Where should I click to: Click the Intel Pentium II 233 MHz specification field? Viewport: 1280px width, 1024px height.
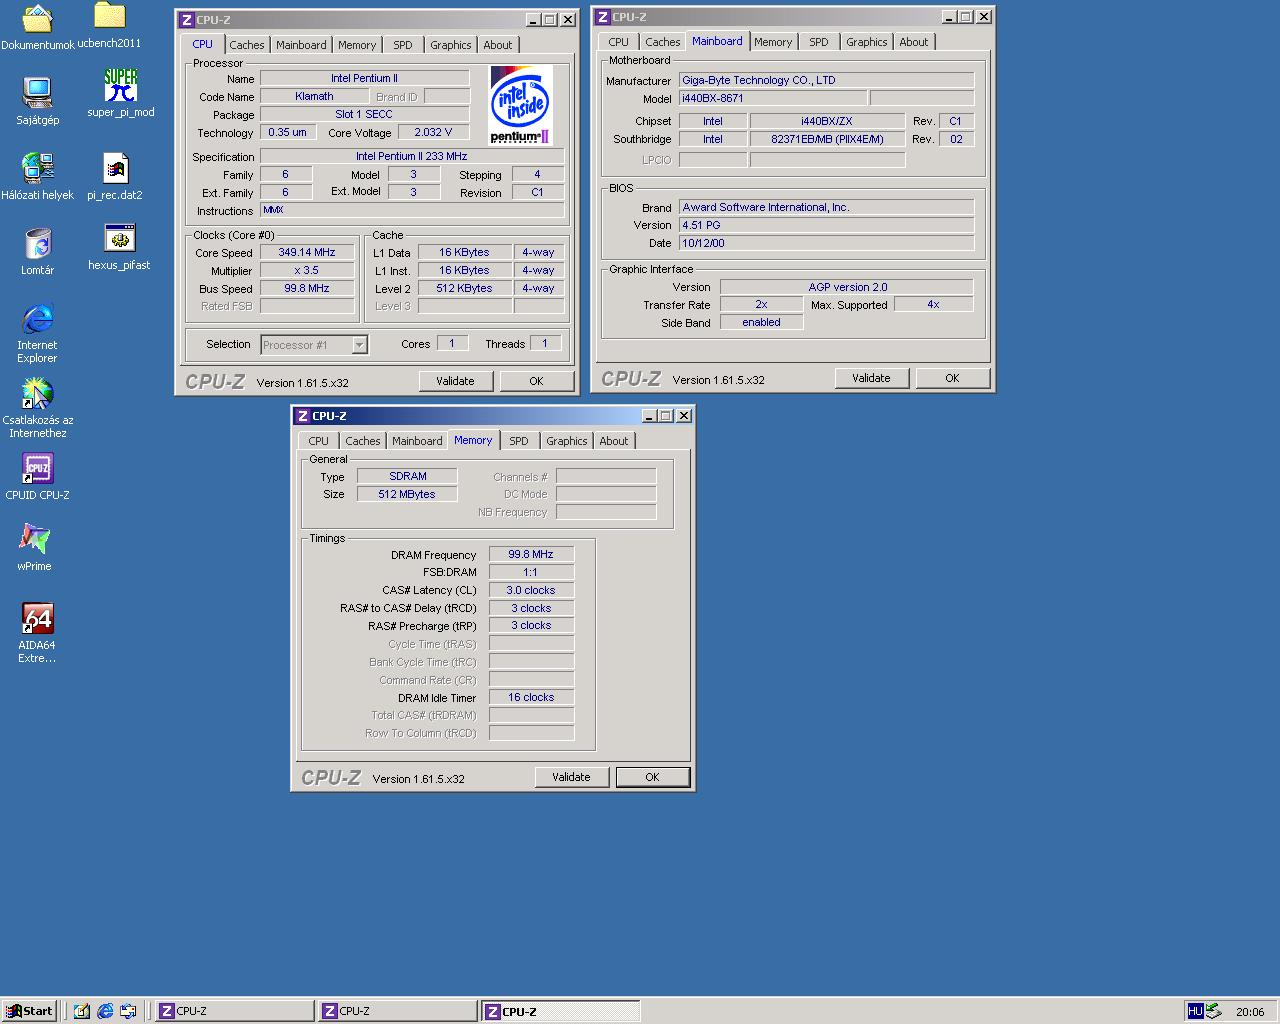pos(412,156)
